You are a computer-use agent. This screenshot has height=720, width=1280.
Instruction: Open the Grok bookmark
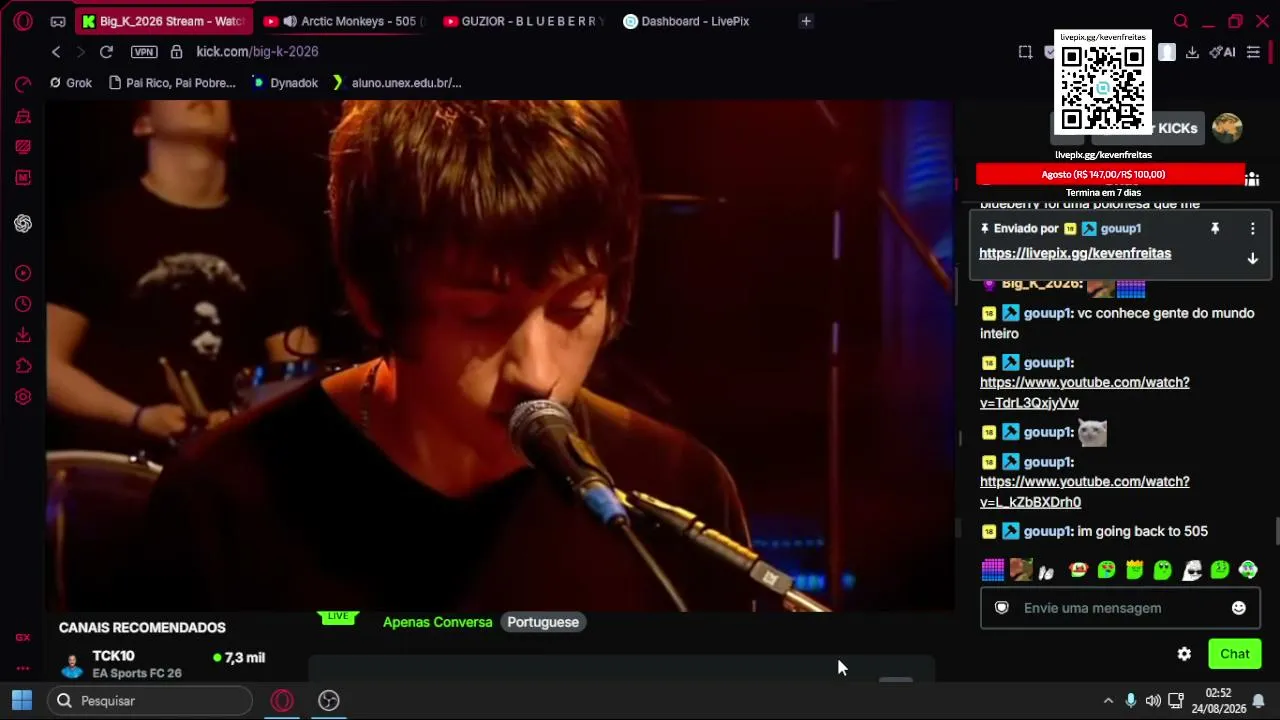(x=71, y=83)
